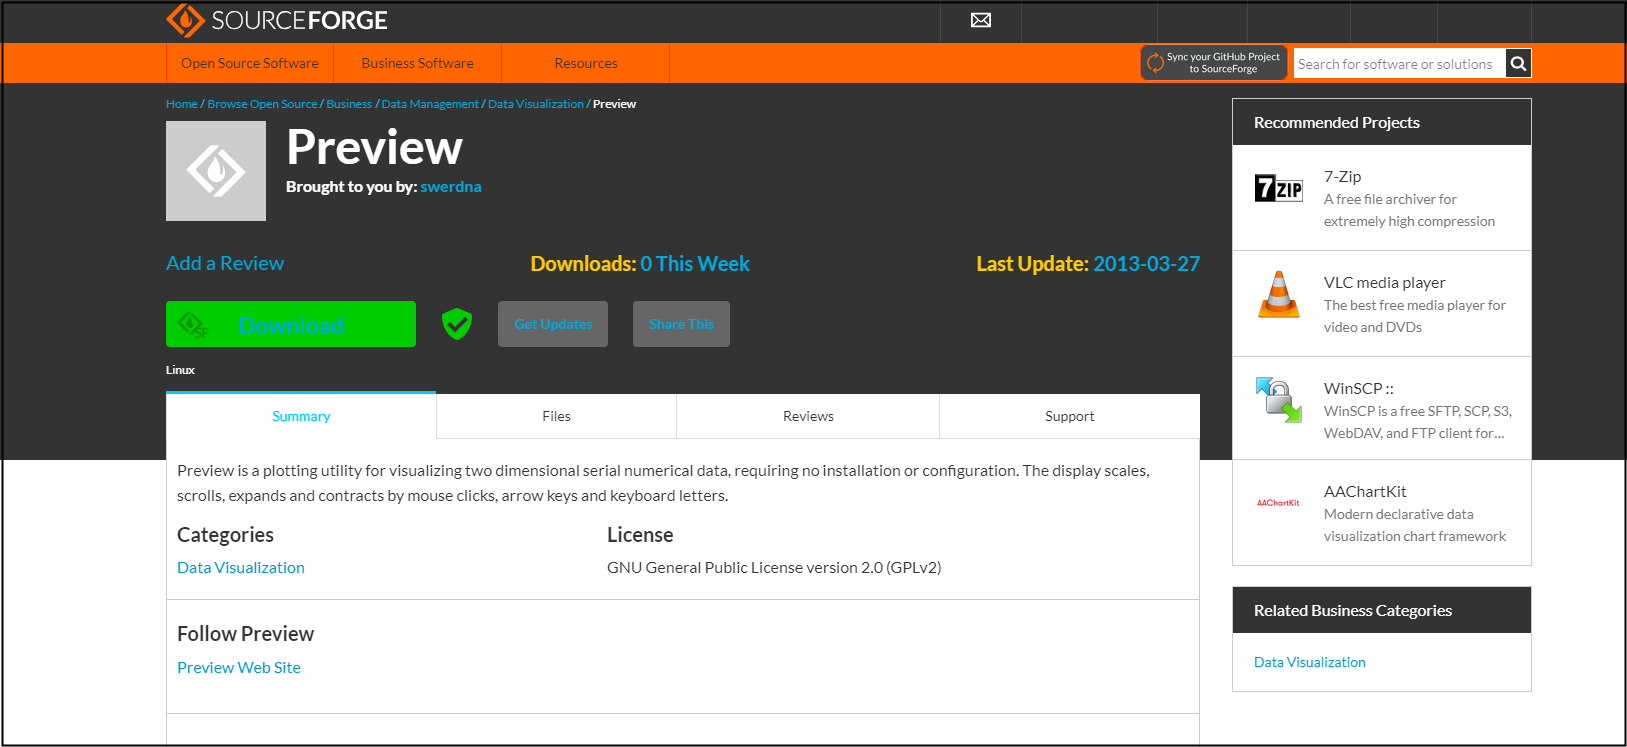
Task: Expand the Resources menu
Action: pos(585,63)
